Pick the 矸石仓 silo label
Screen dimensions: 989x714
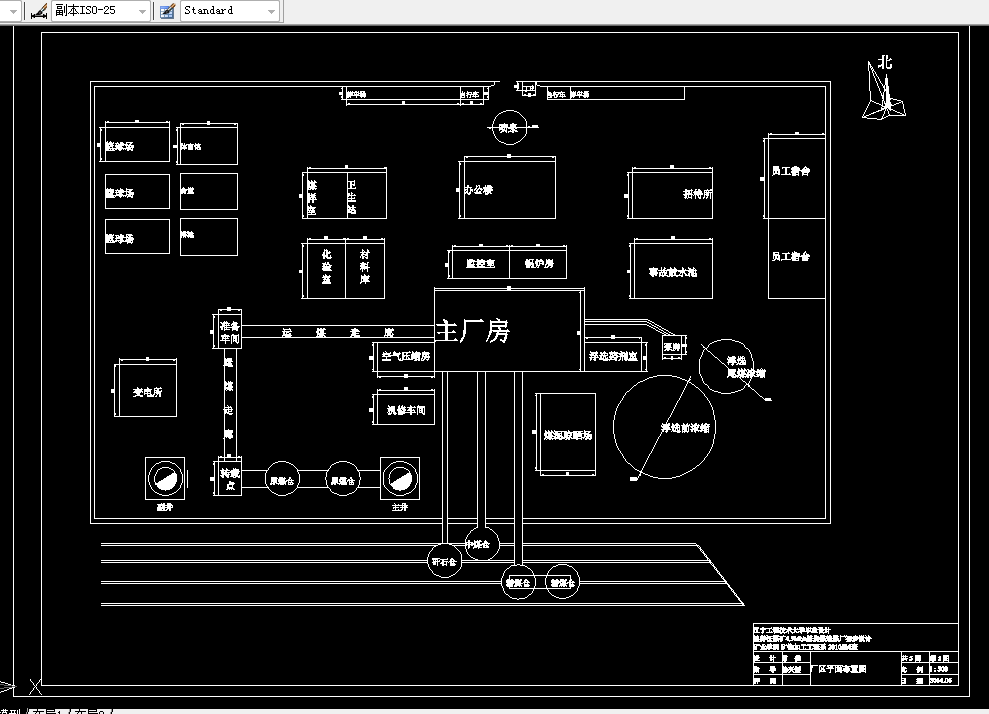444,561
